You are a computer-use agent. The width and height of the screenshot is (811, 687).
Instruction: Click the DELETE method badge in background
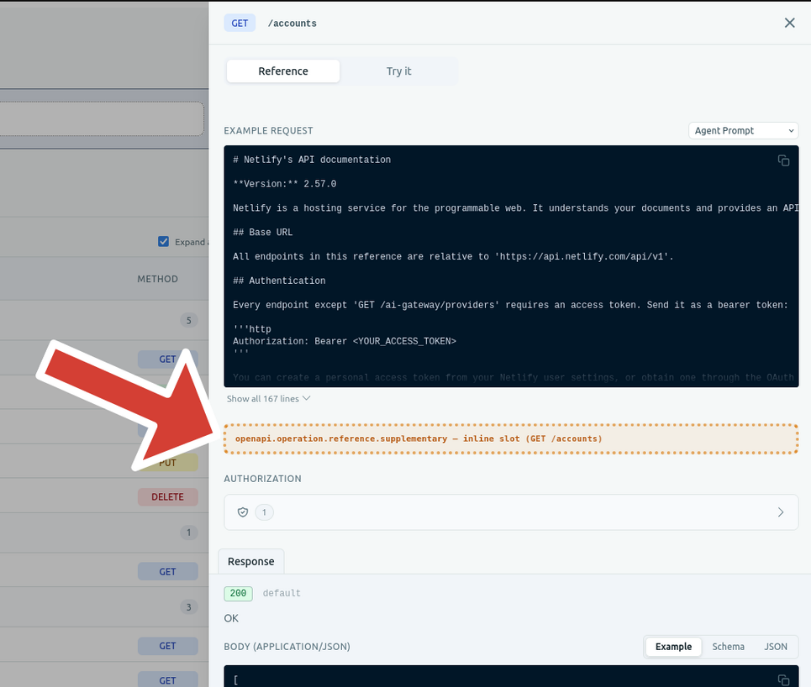(168, 497)
